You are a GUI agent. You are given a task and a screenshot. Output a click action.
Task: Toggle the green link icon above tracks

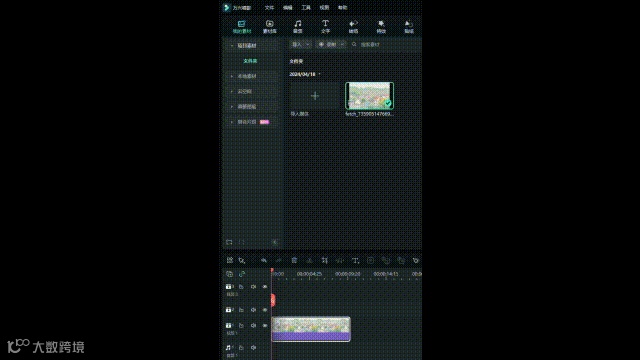point(242,274)
